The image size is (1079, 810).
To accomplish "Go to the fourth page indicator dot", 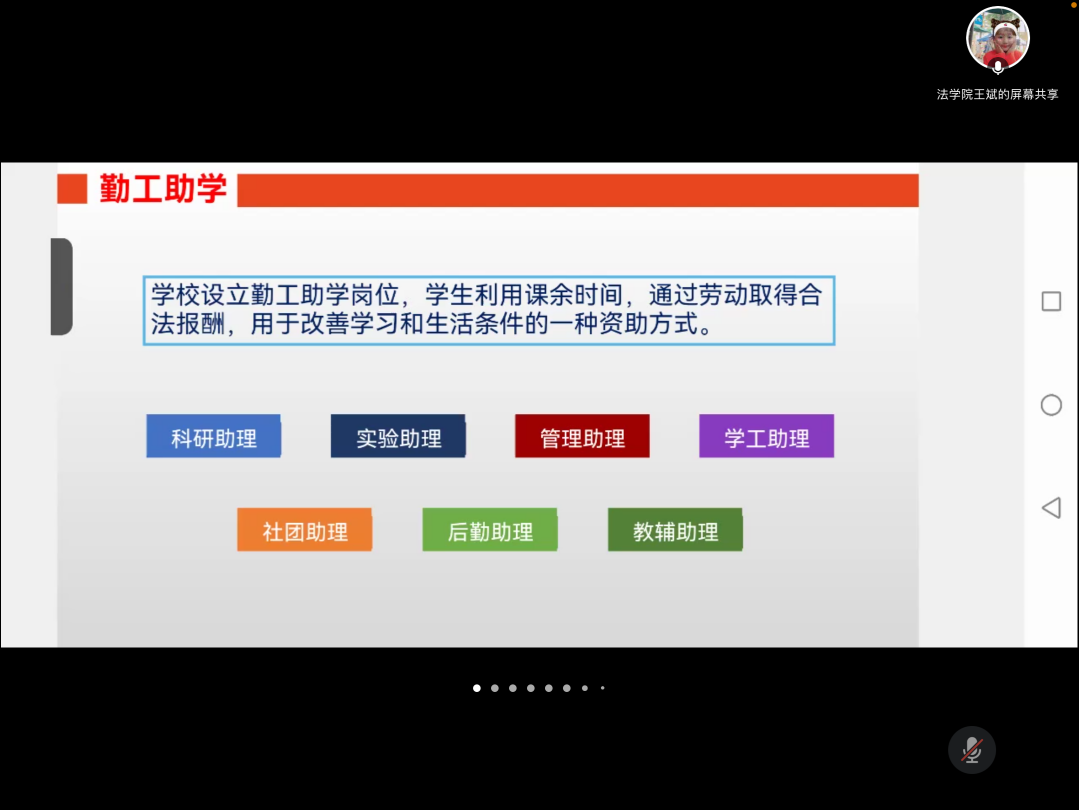I will [x=531, y=688].
